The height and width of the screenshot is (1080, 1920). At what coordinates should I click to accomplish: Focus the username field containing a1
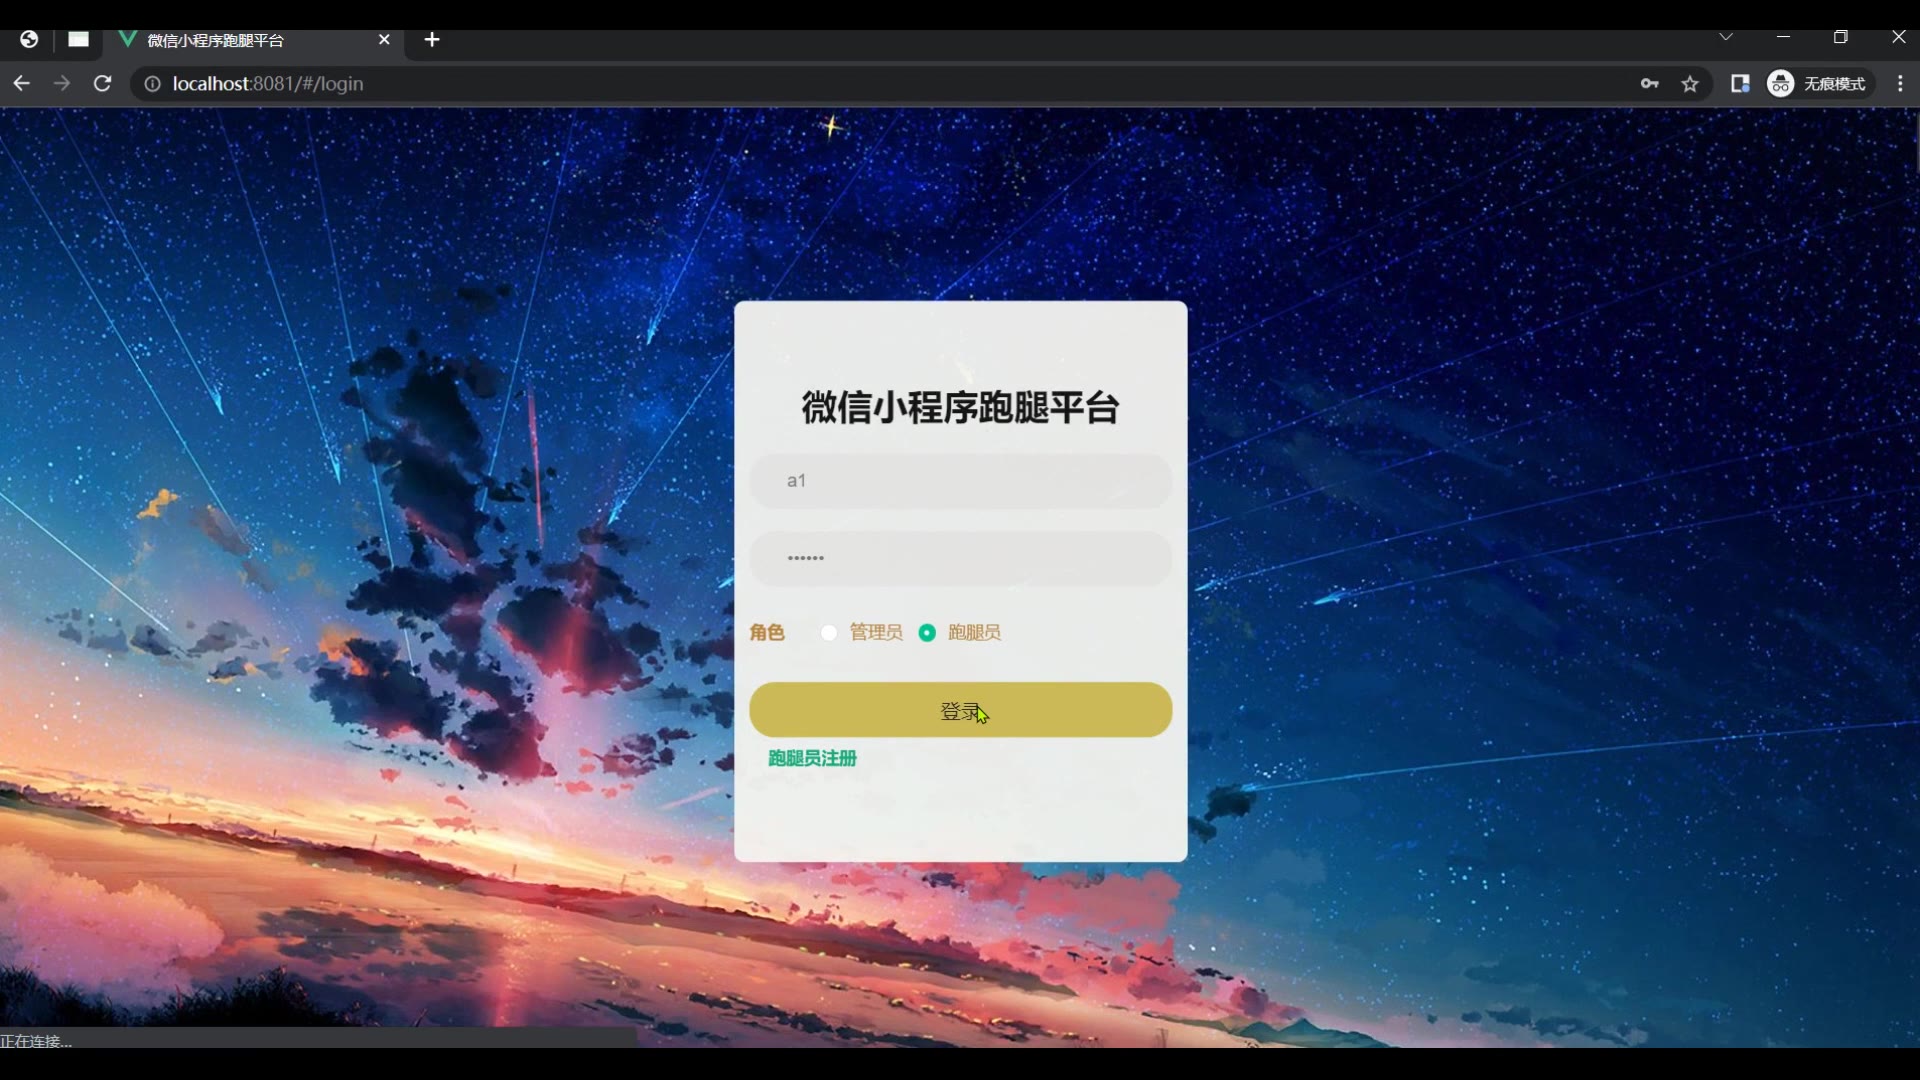960,481
